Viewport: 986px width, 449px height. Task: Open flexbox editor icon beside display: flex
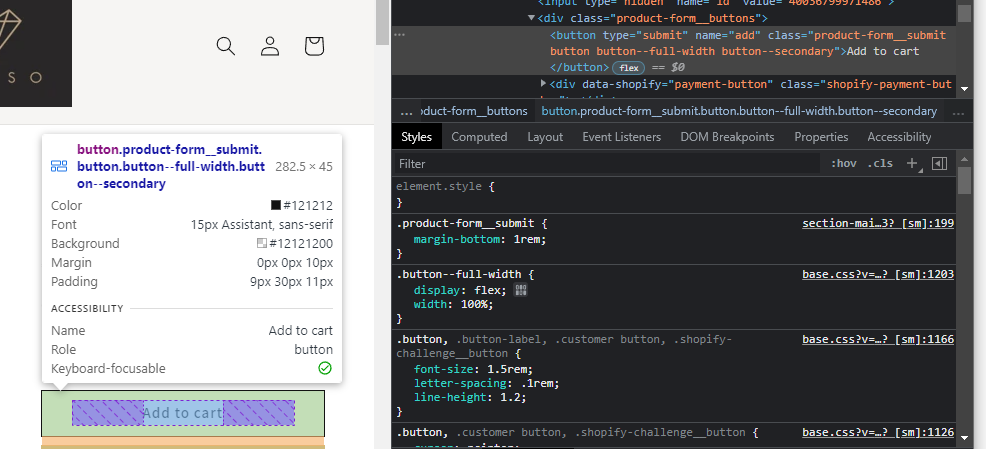click(x=520, y=290)
